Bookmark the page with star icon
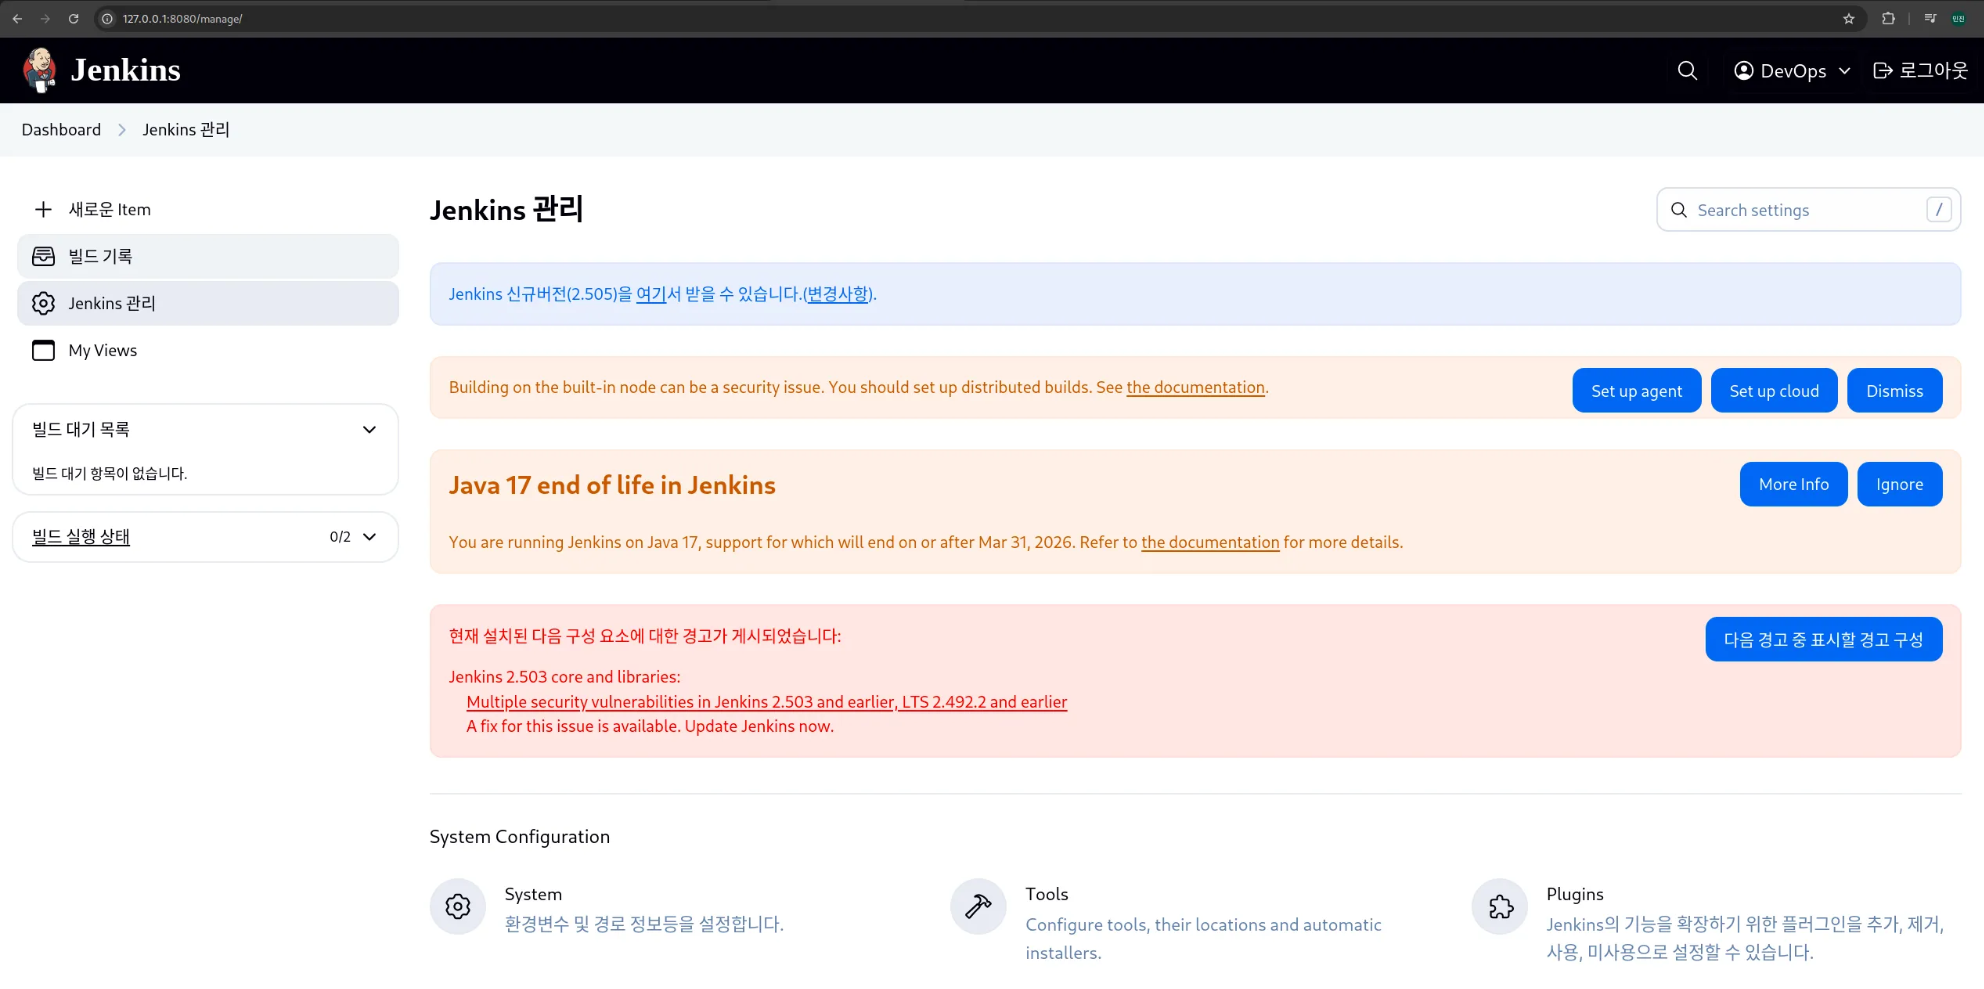 1849,18
